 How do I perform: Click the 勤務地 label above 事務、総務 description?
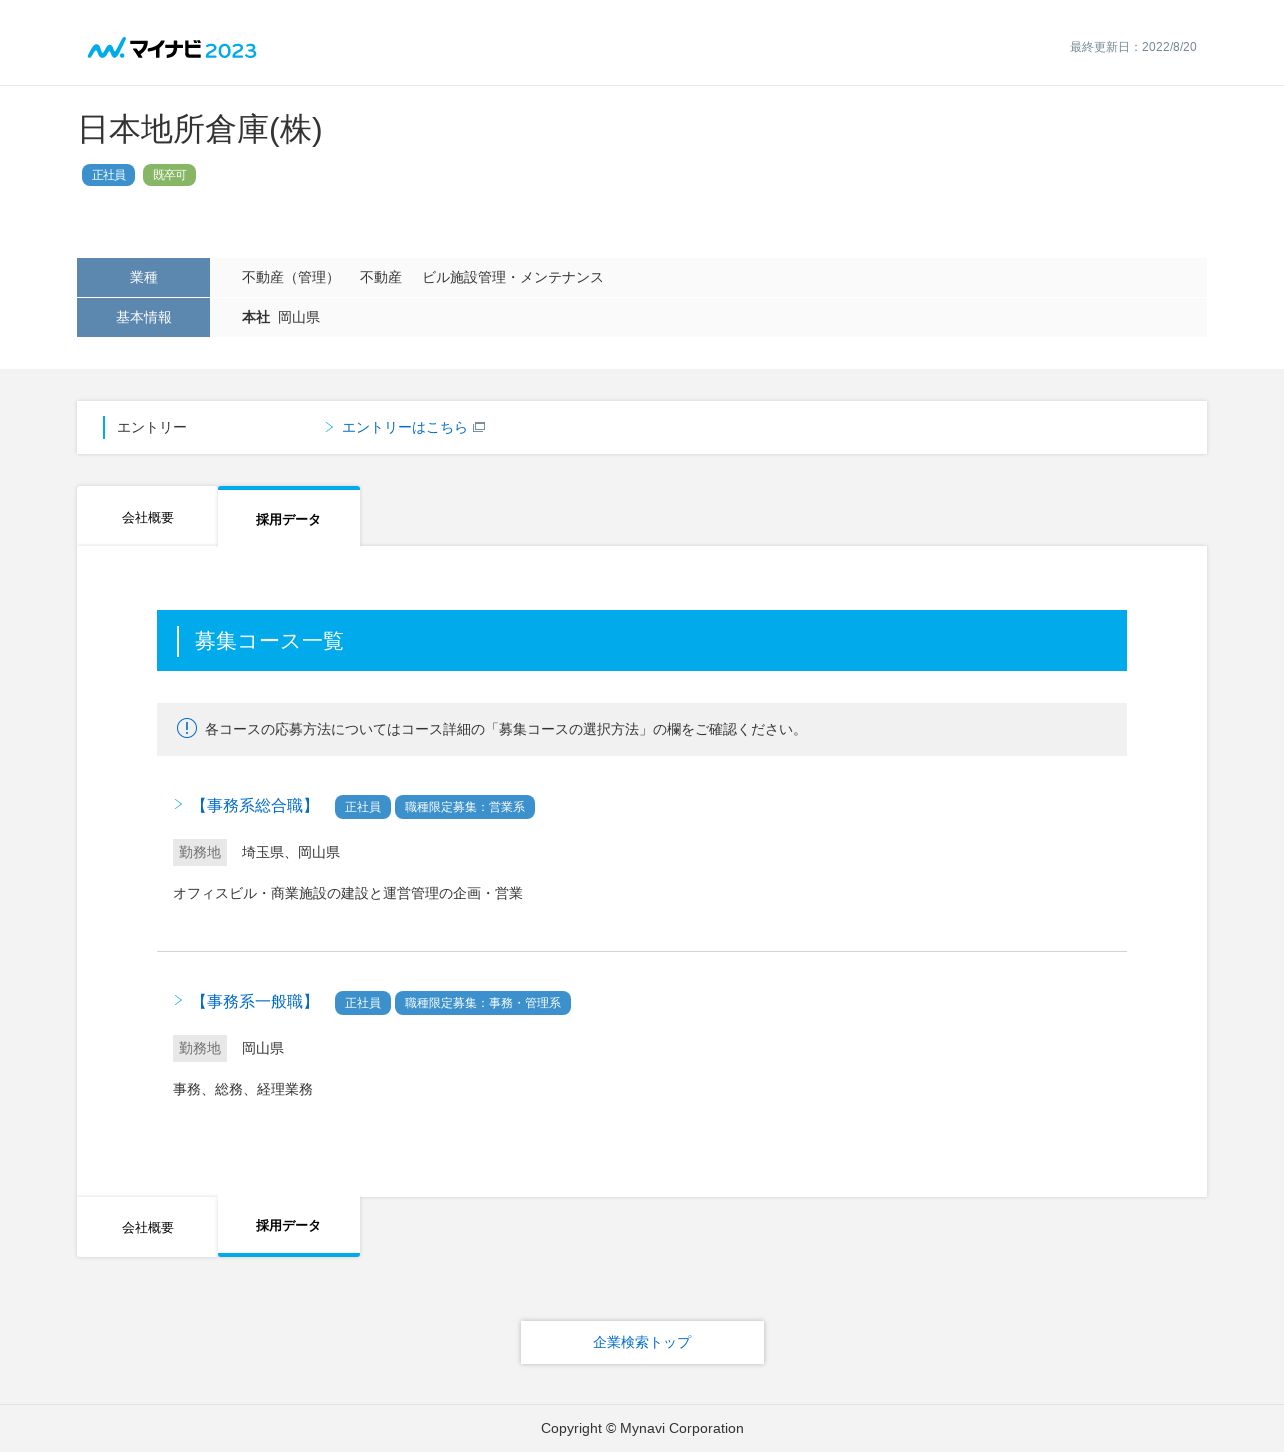(200, 1048)
